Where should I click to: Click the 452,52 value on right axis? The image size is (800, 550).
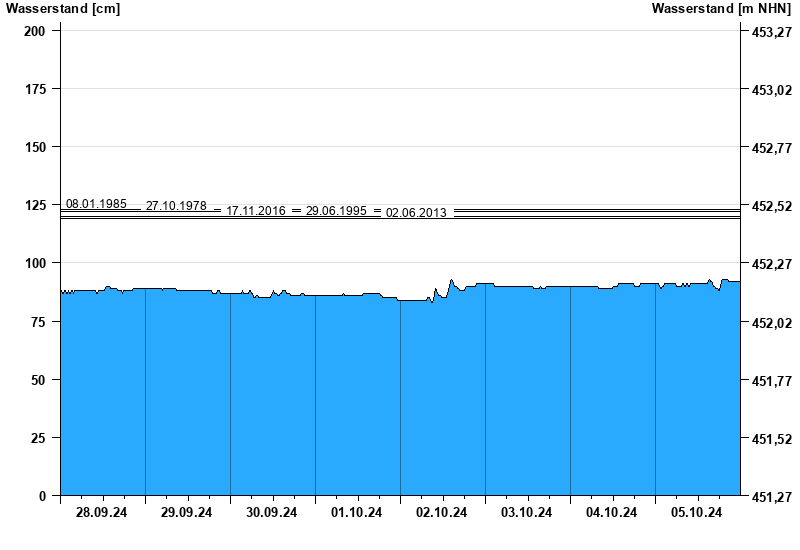pos(767,206)
